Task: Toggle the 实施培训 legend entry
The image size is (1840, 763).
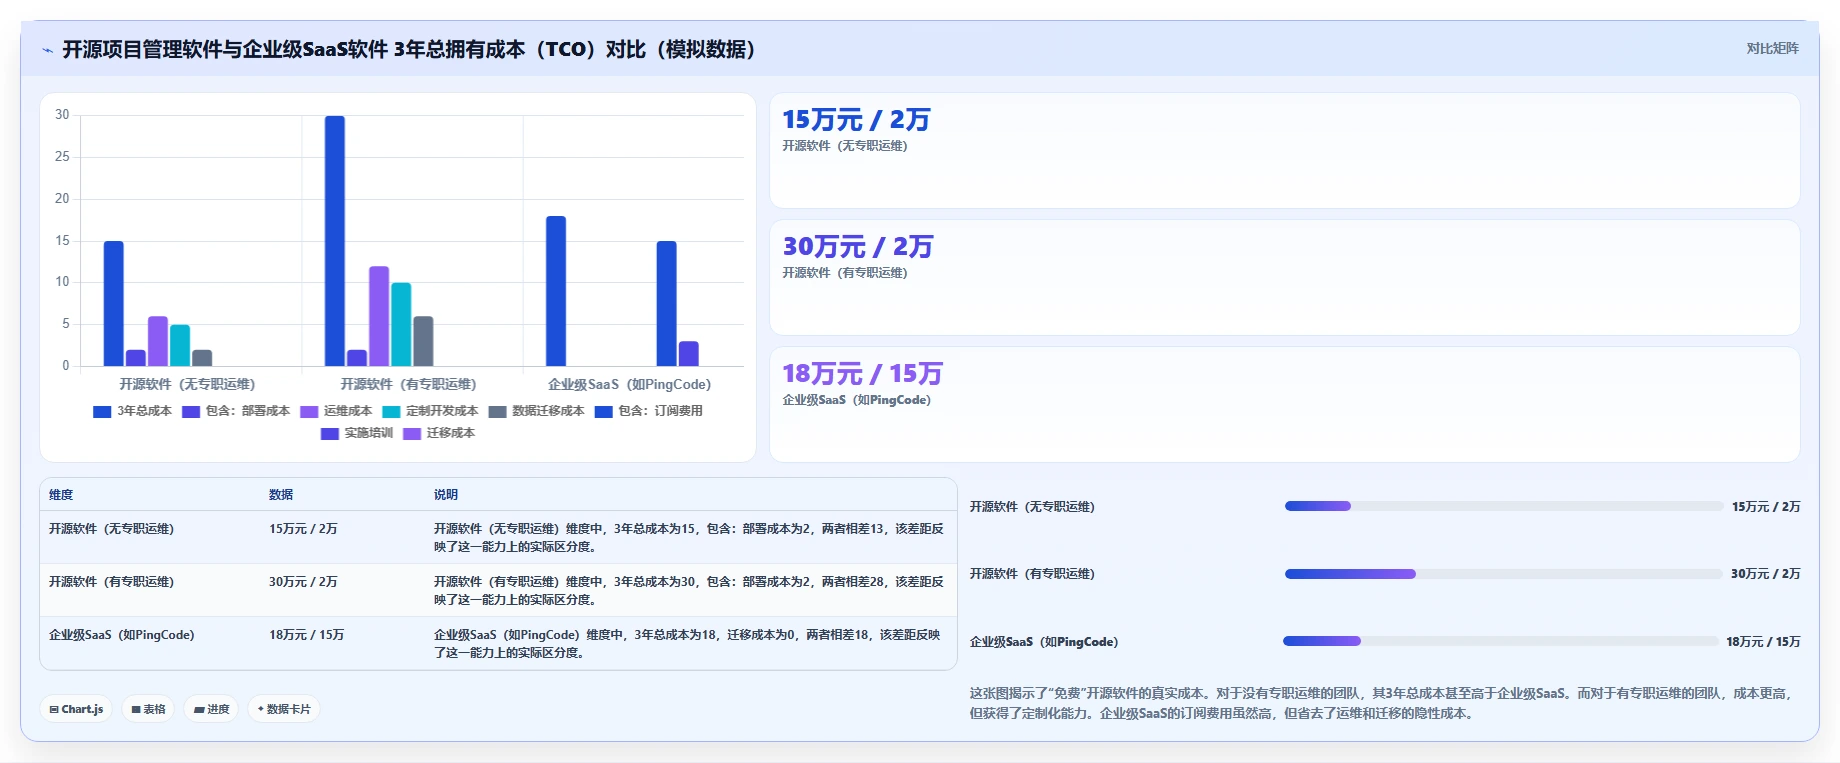Action: 357,433
